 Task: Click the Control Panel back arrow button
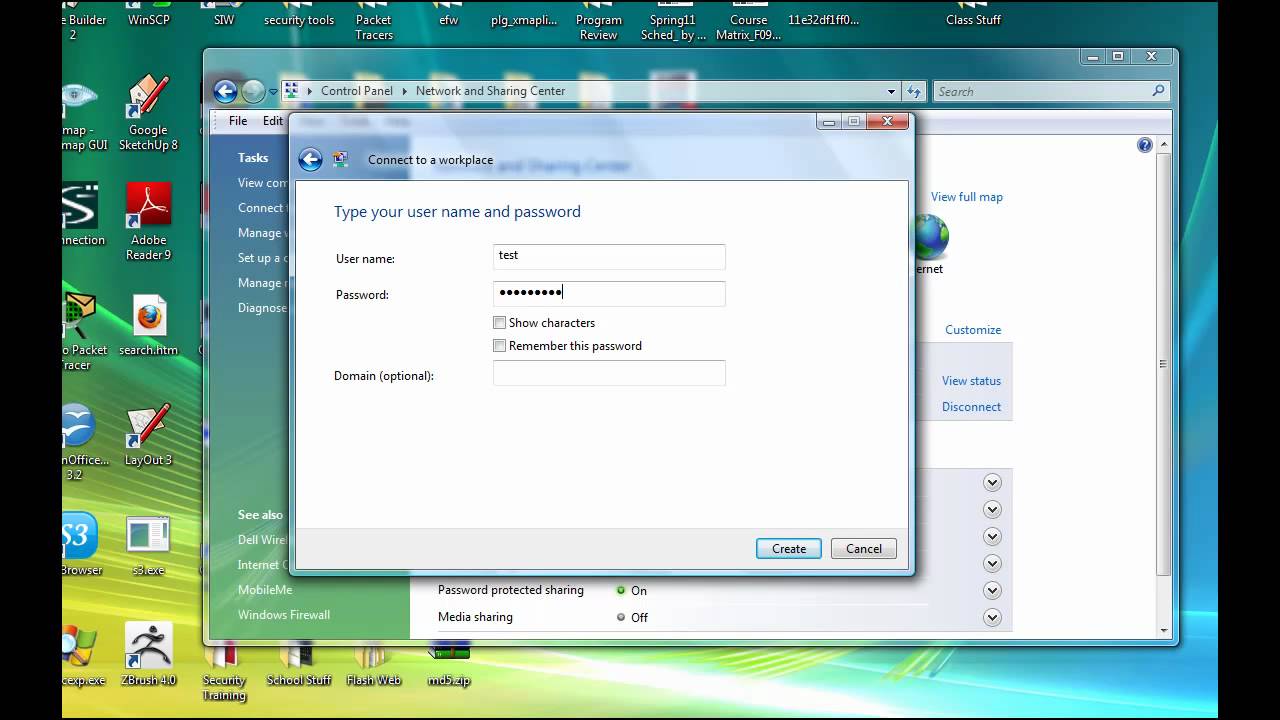[226, 91]
